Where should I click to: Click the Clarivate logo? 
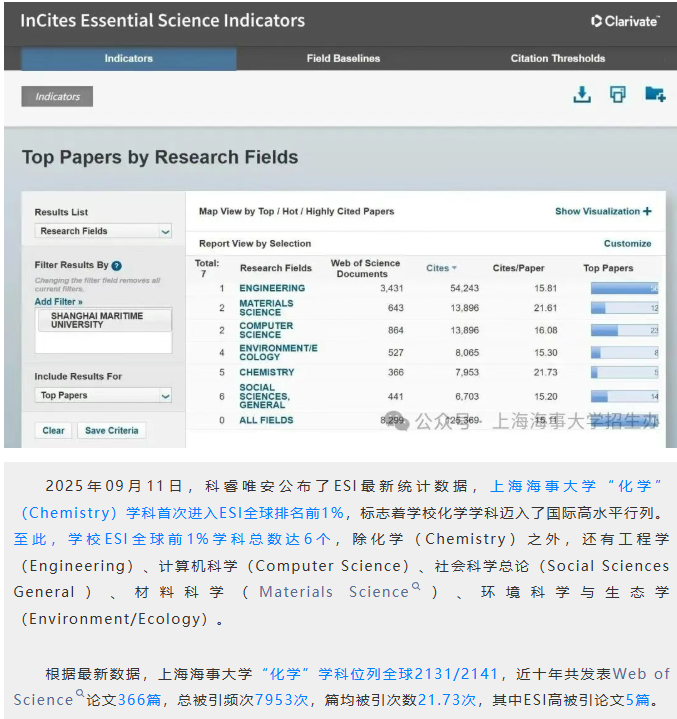point(625,20)
